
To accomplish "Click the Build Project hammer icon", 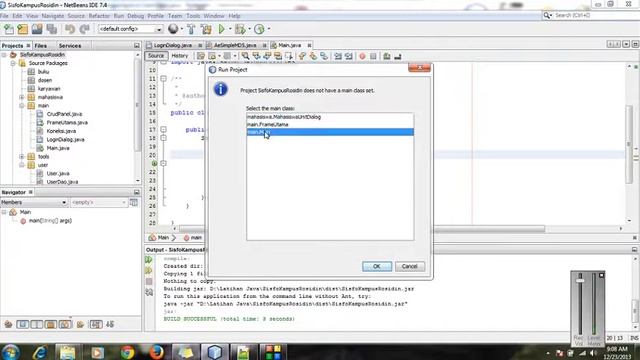I will [191, 29].
